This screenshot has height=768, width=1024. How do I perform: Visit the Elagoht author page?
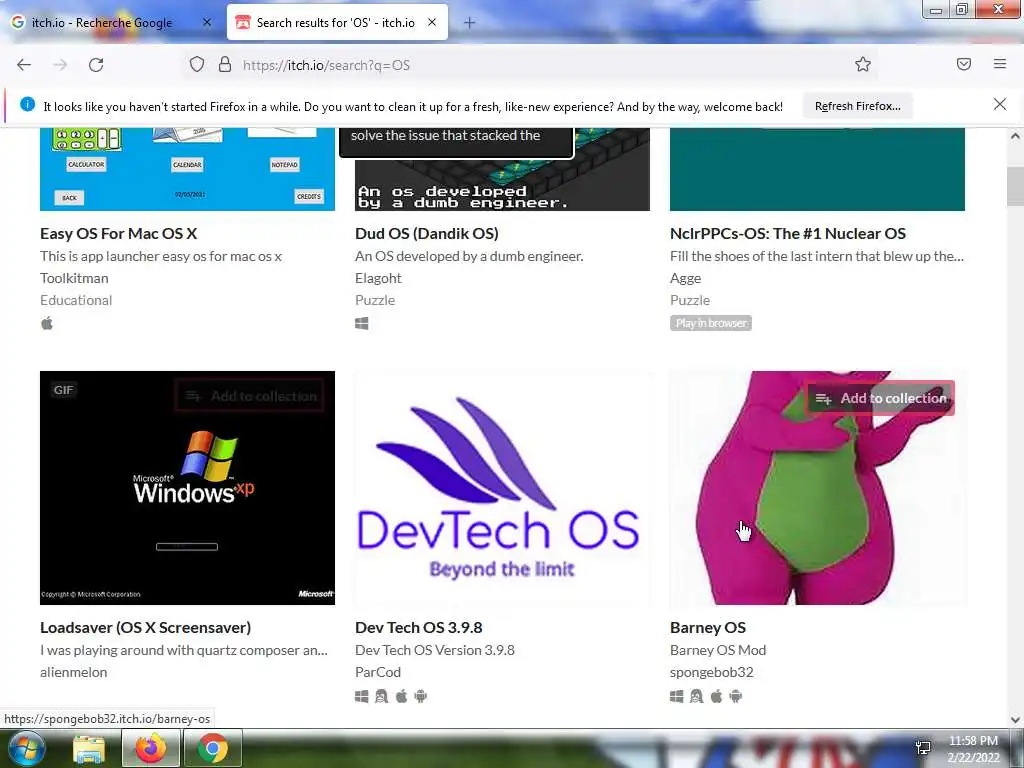[x=378, y=278]
